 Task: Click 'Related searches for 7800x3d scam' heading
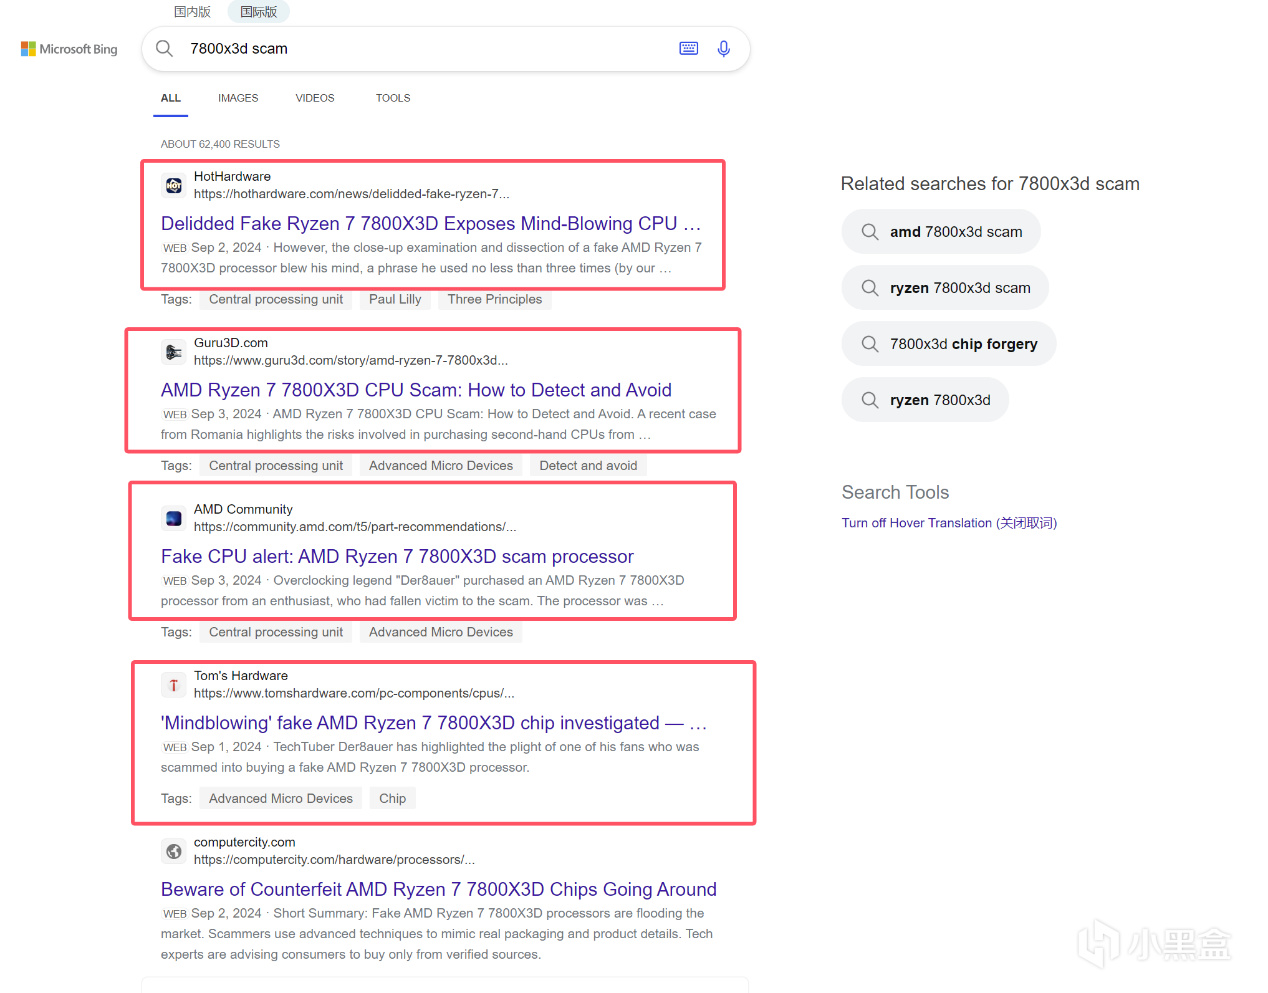tap(990, 184)
